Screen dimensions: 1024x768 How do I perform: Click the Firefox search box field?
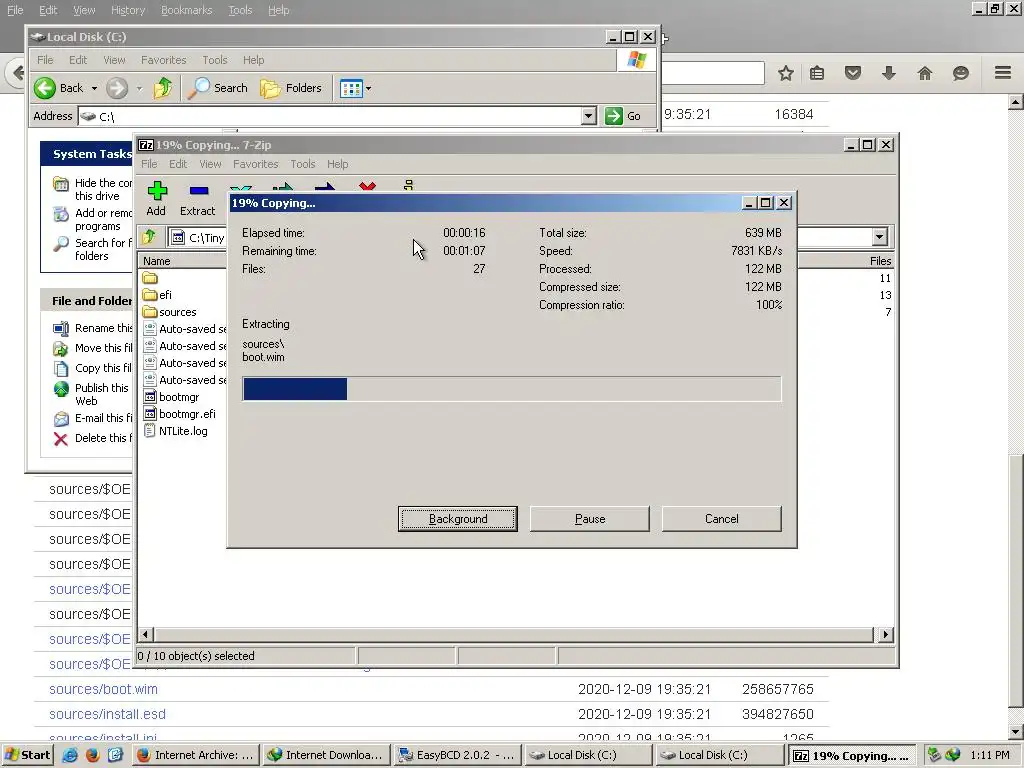[713, 72]
